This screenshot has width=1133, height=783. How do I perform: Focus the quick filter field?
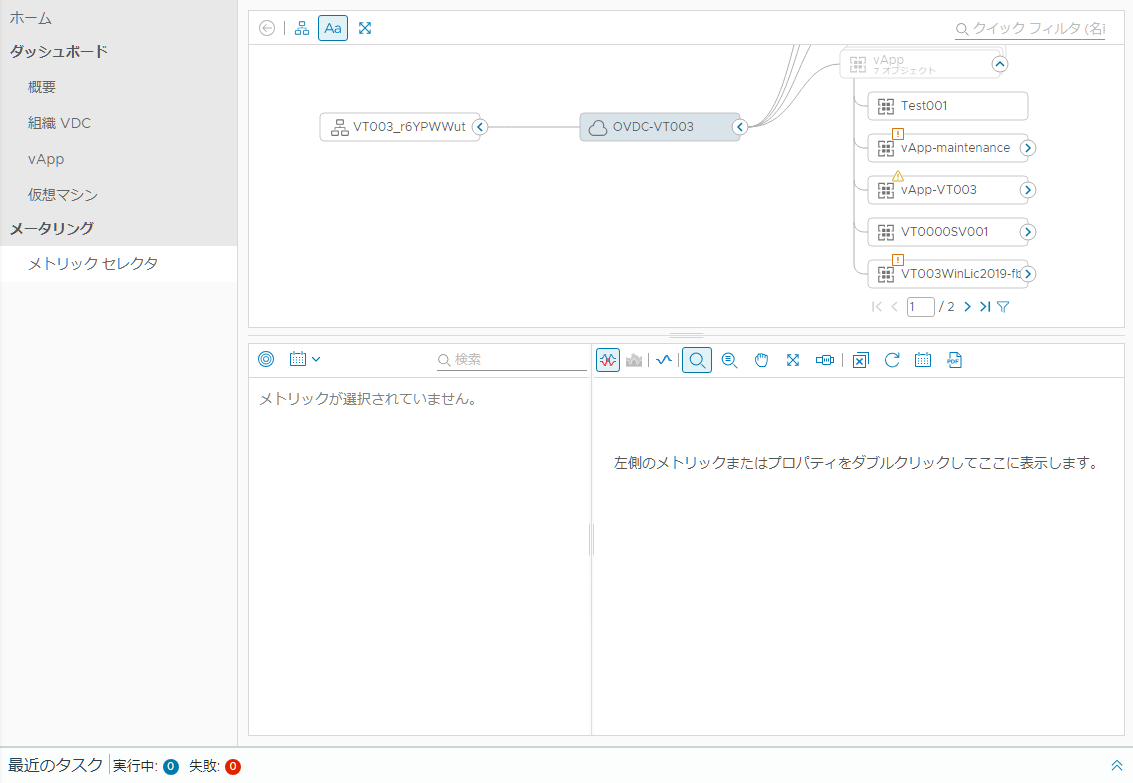[x=1030, y=29]
